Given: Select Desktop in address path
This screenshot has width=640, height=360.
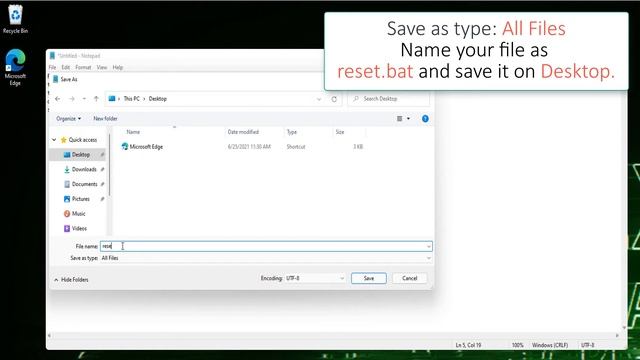Looking at the screenshot, I should pyautogui.click(x=158, y=99).
